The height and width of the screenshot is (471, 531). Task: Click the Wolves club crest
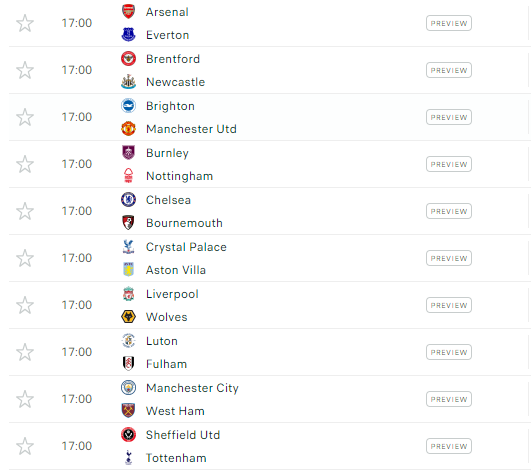(x=128, y=317)
